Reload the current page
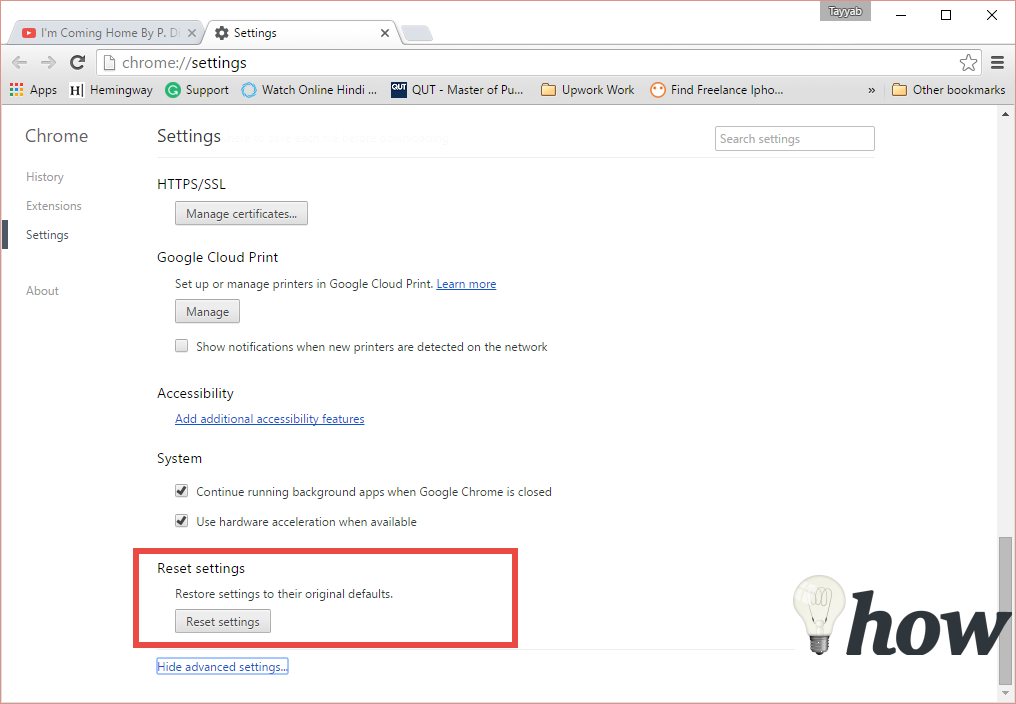 pos(78,62)
